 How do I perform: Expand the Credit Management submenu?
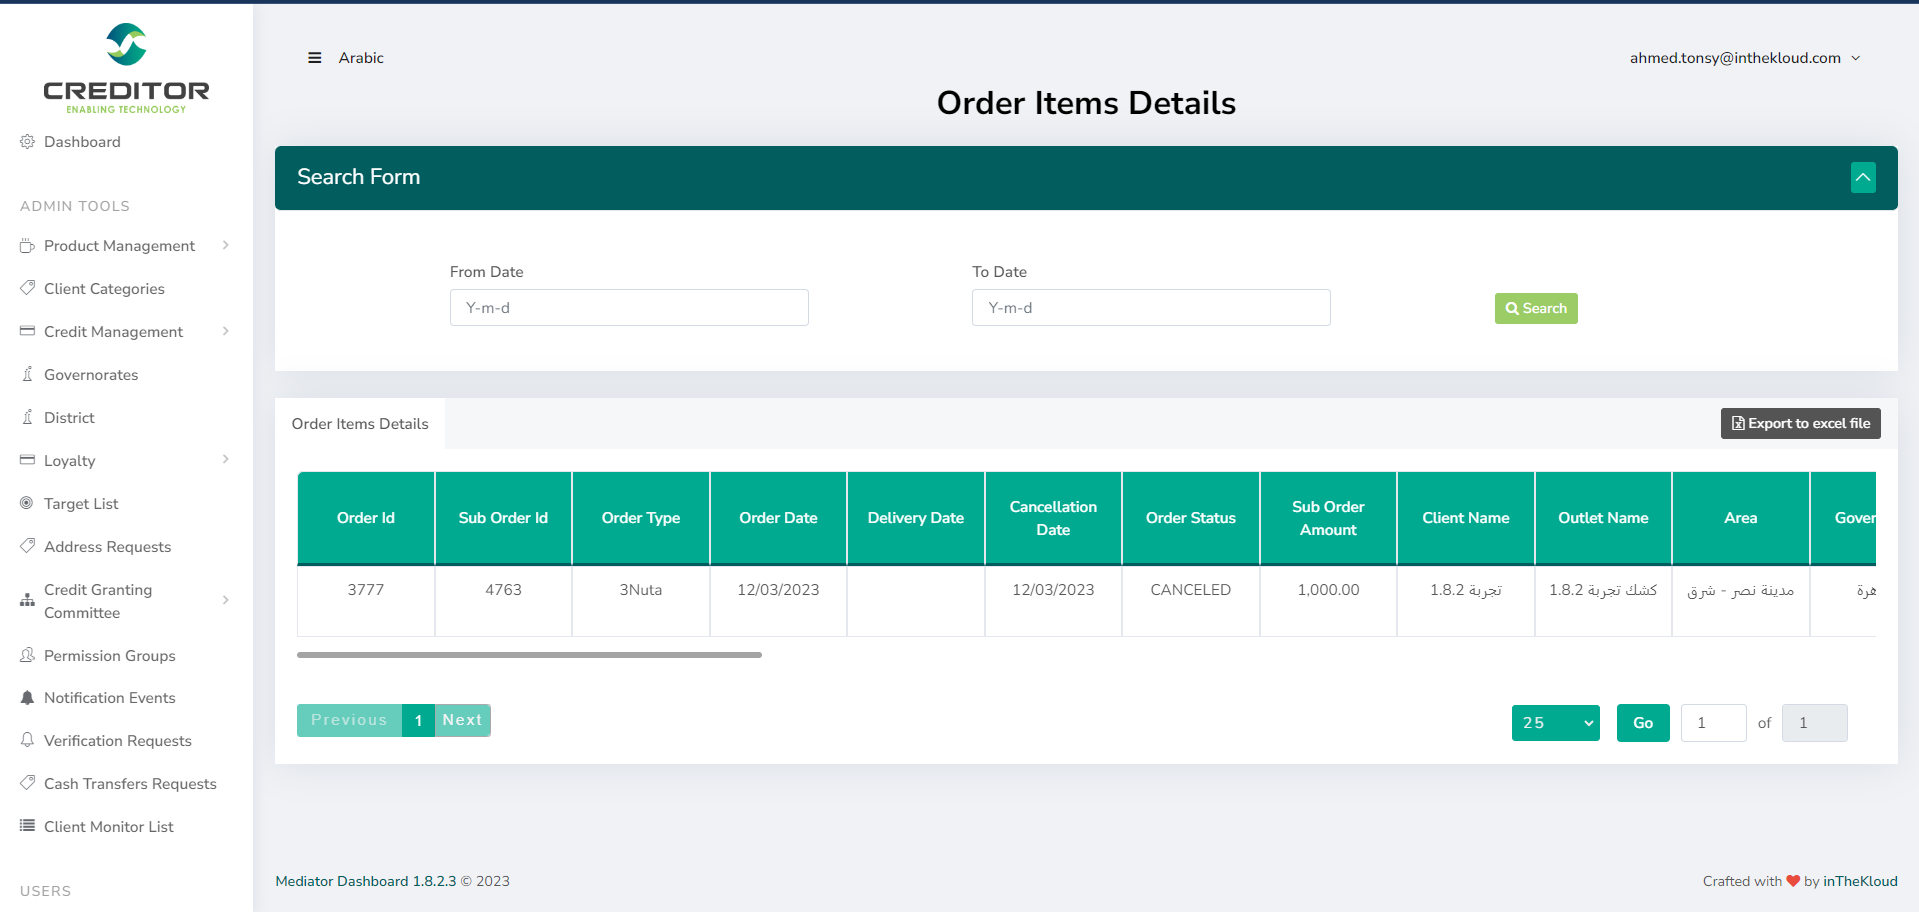pos(225,331)
